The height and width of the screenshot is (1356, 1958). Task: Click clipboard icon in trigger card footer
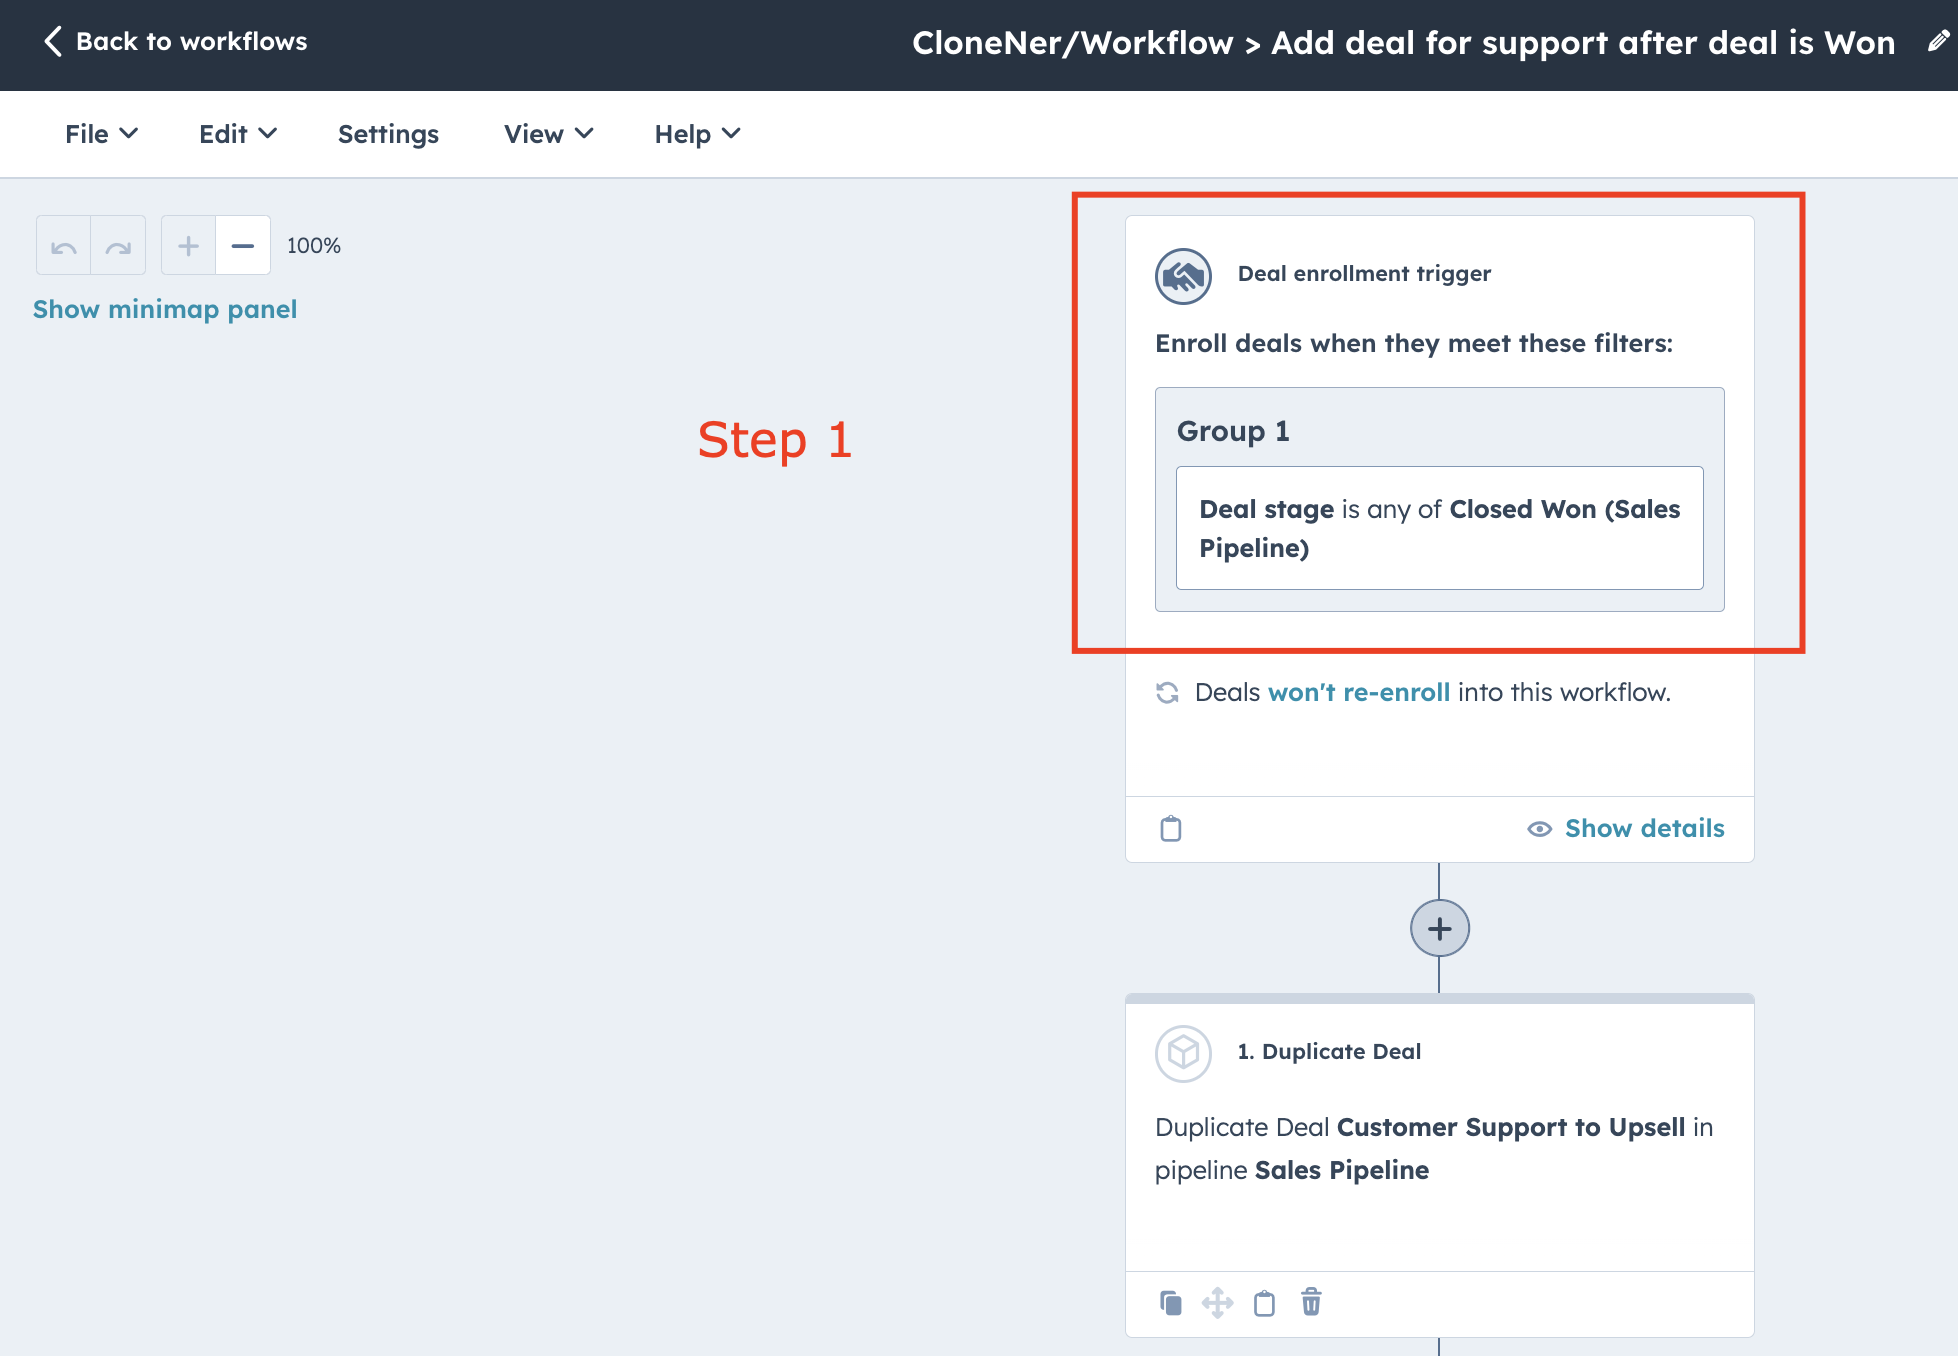(x=1171, y=828)
